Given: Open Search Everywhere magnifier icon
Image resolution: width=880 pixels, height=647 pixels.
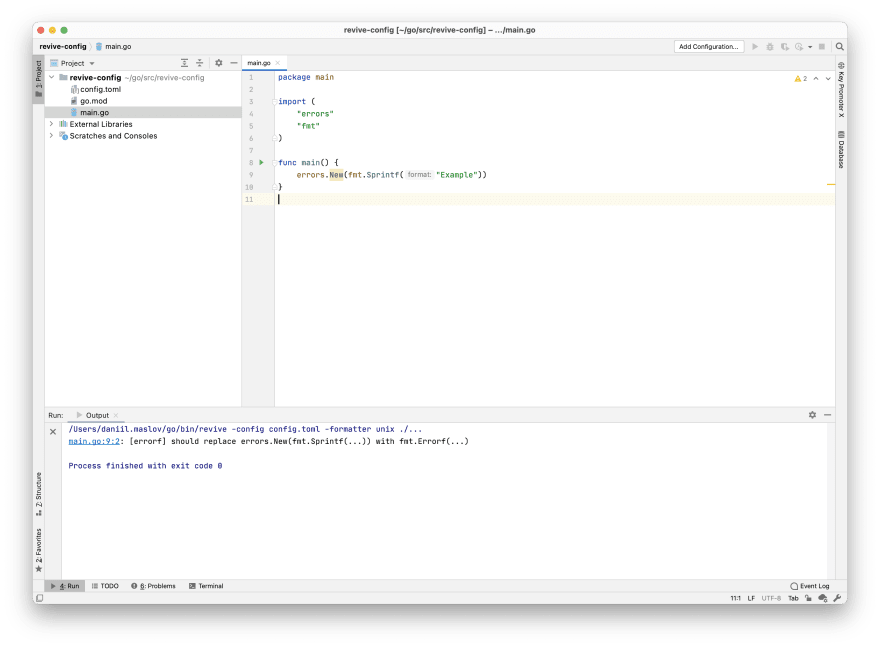Looking at the screenshot, I should 840,47.
